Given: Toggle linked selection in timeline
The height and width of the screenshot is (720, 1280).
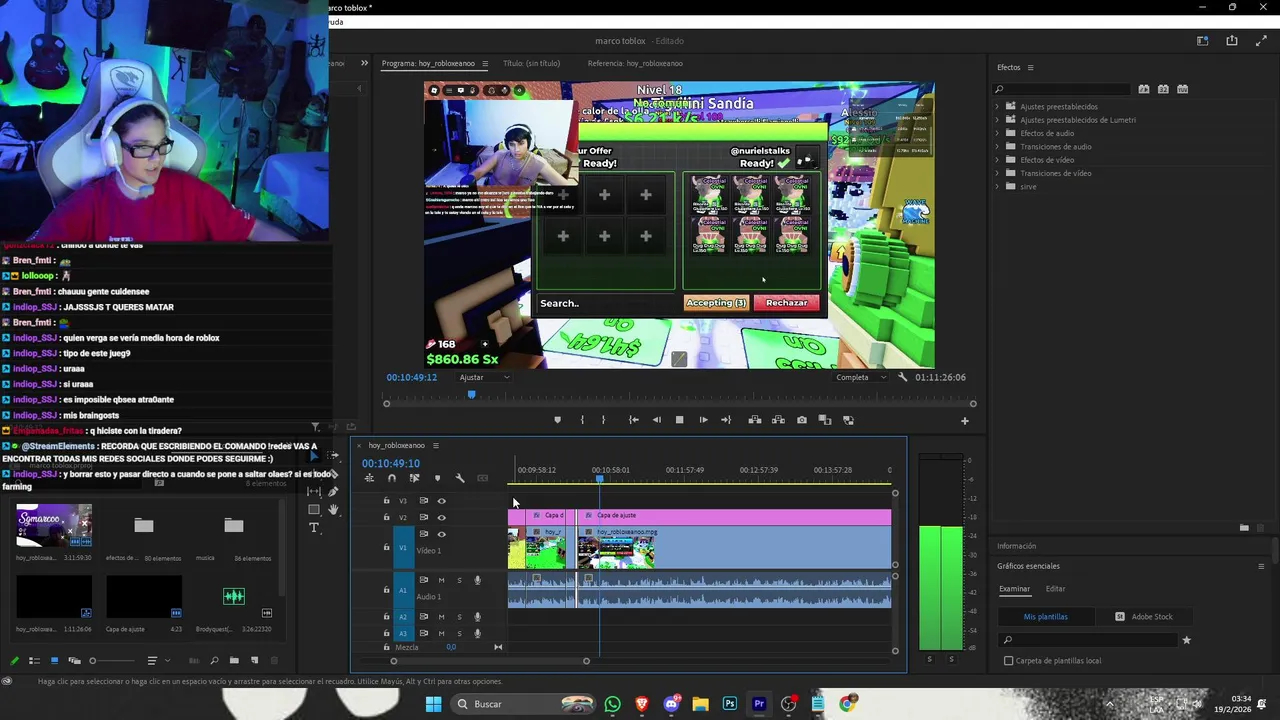Looking at the screenshot, I should coord(414,478).
